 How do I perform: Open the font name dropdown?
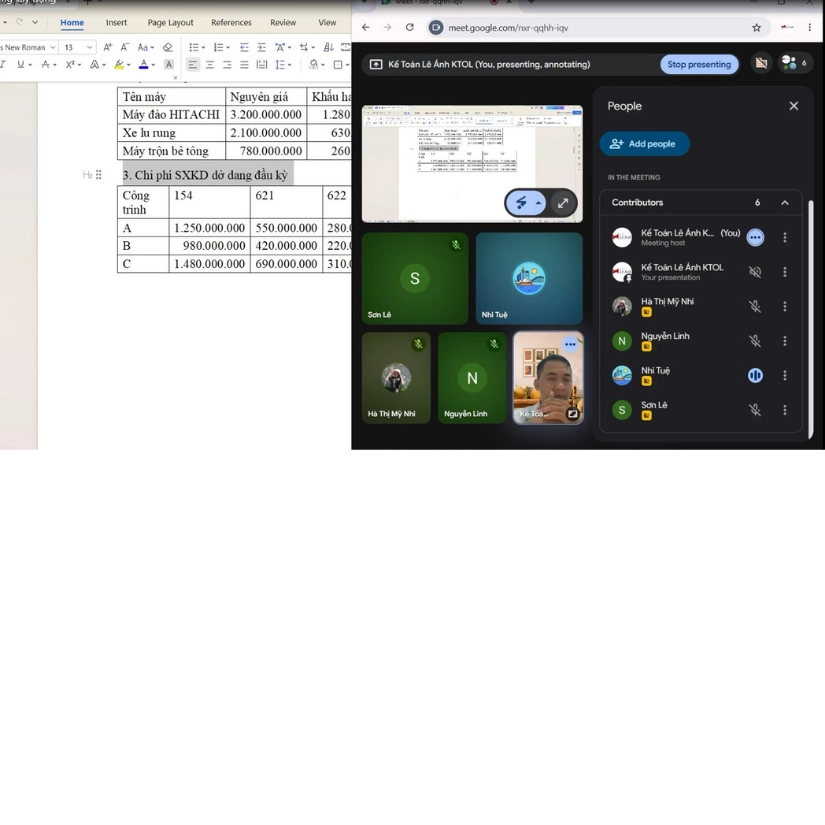pos(53,47)
